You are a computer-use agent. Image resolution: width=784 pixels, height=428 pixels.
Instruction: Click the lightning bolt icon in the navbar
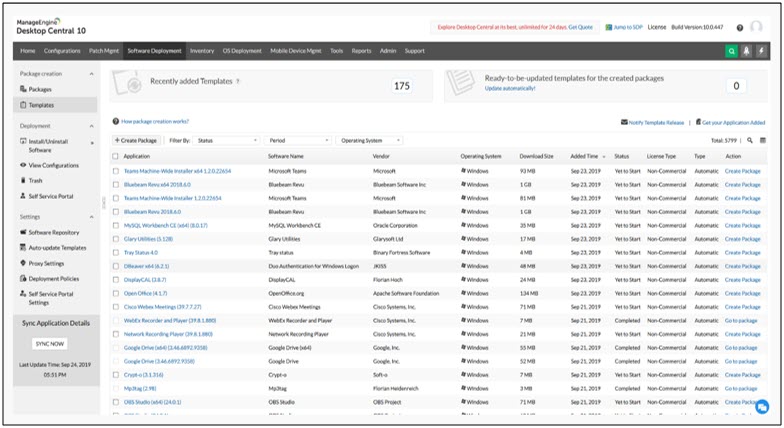pyautogui.click(x=761, y=51)
